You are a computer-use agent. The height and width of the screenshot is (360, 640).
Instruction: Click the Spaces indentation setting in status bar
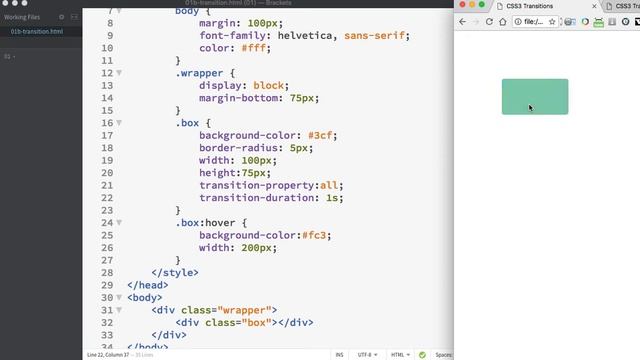[x=444, y=355]
